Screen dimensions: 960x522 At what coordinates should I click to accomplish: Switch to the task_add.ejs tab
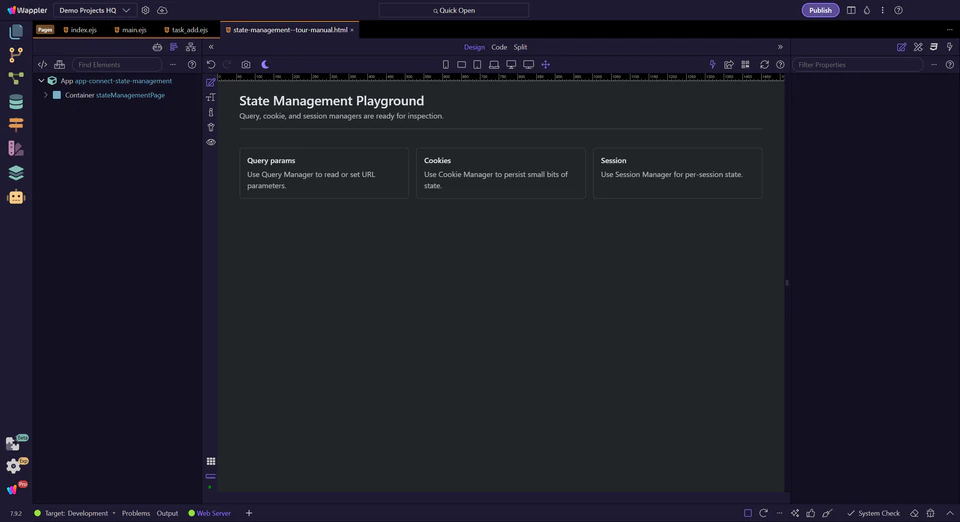click(186, 29)
